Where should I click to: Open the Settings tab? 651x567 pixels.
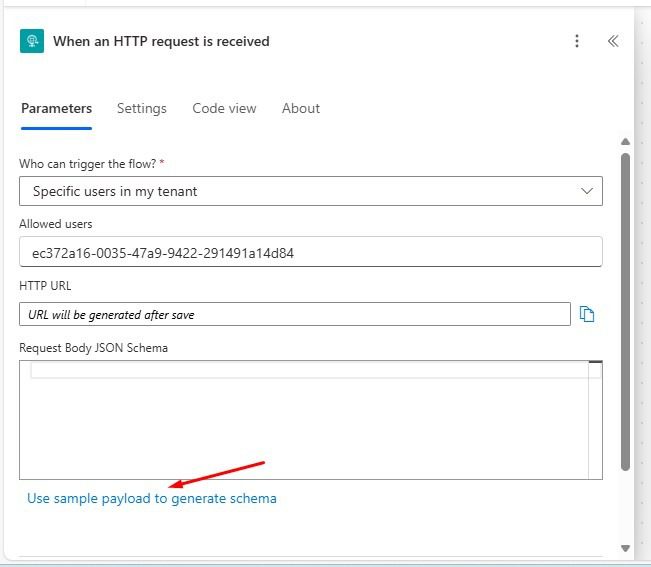click(141, 108)
